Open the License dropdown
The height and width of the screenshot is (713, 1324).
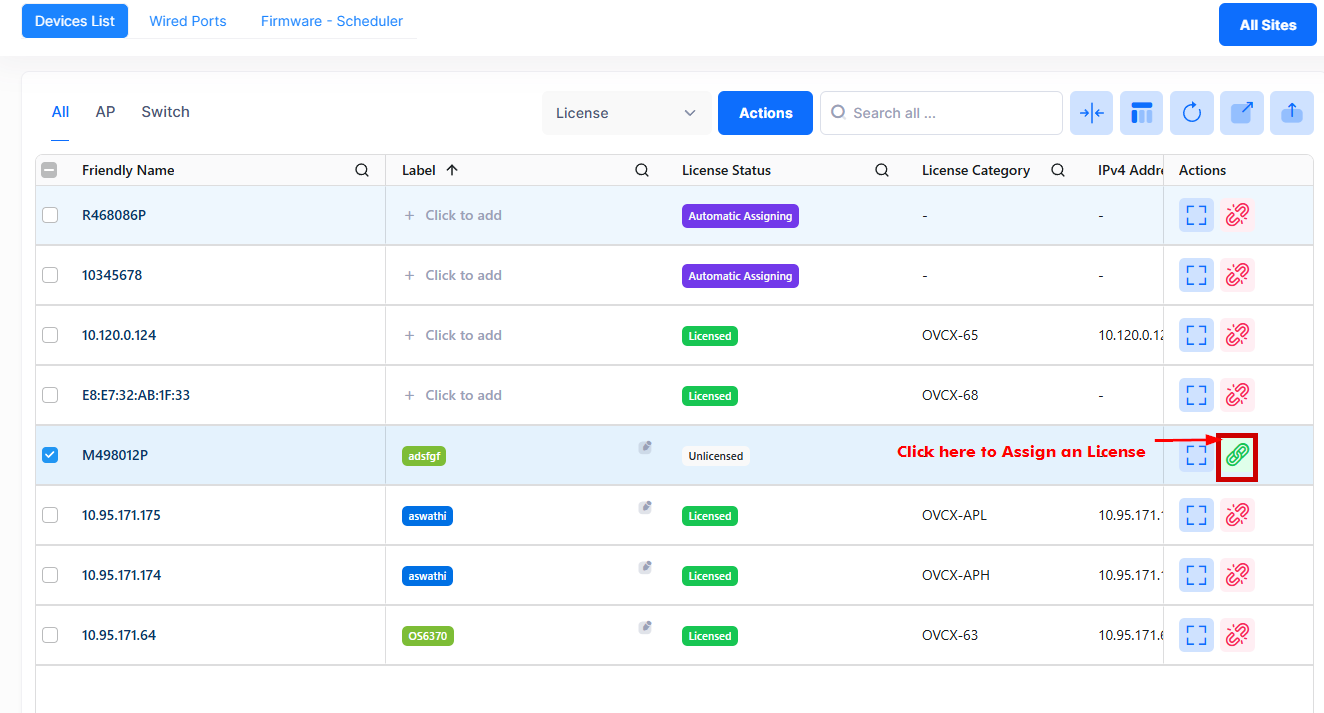click(627, 113)
